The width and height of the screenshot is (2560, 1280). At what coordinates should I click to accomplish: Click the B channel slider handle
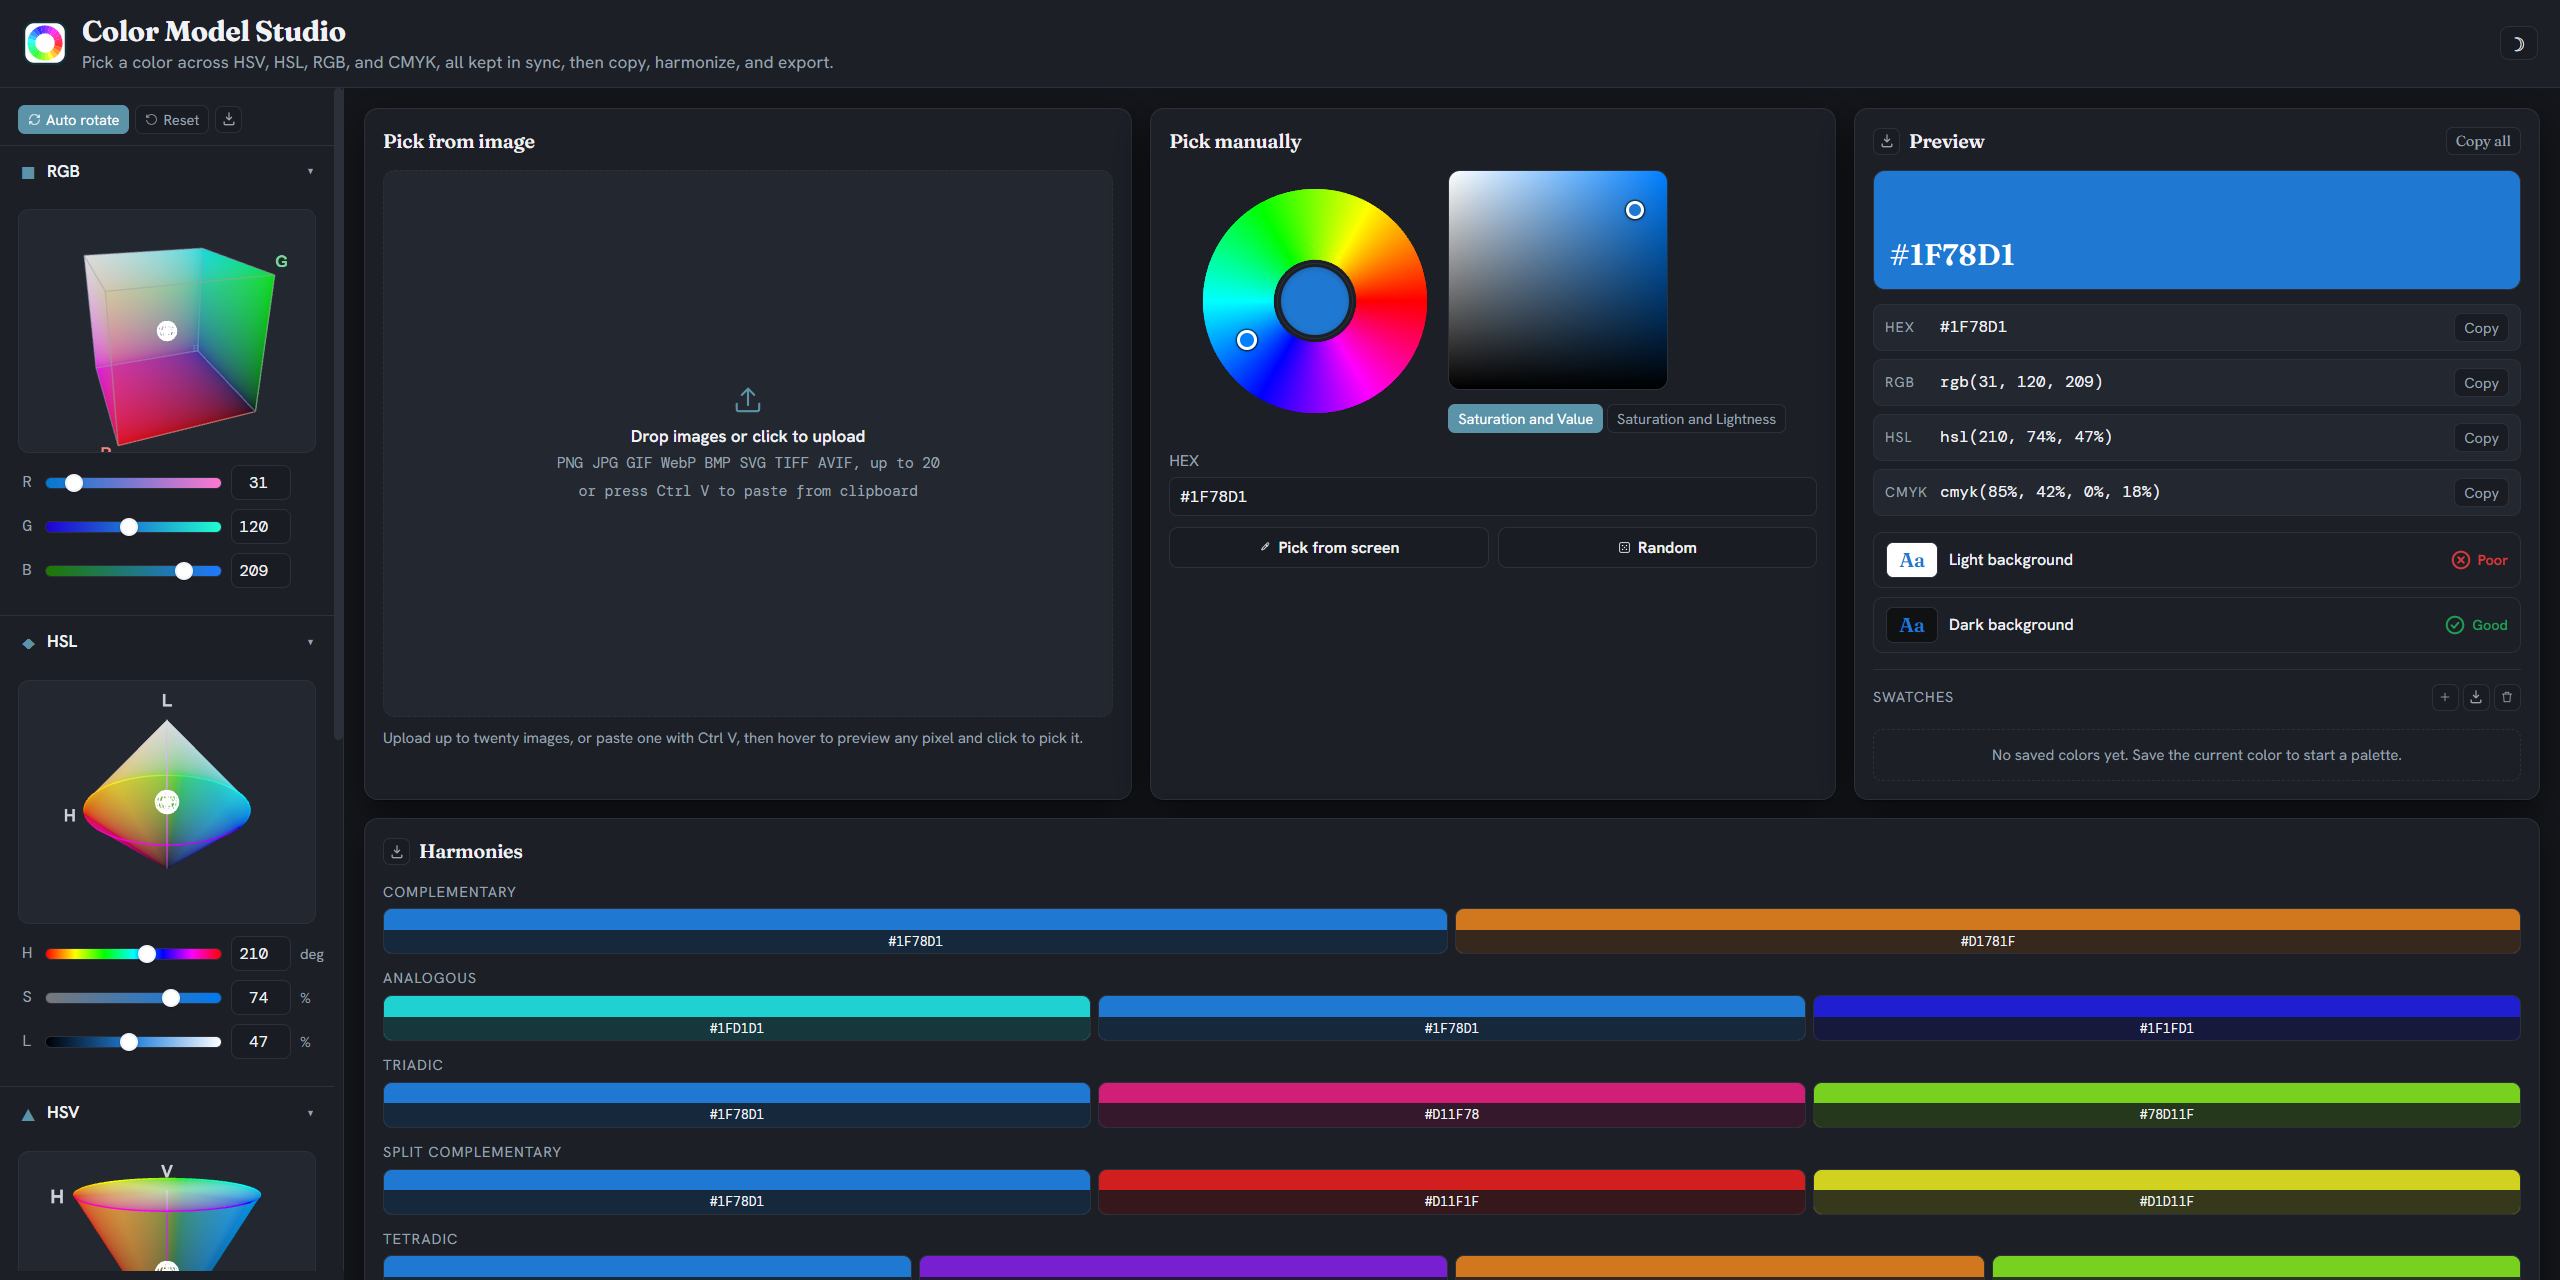click(x=184, y=571)
